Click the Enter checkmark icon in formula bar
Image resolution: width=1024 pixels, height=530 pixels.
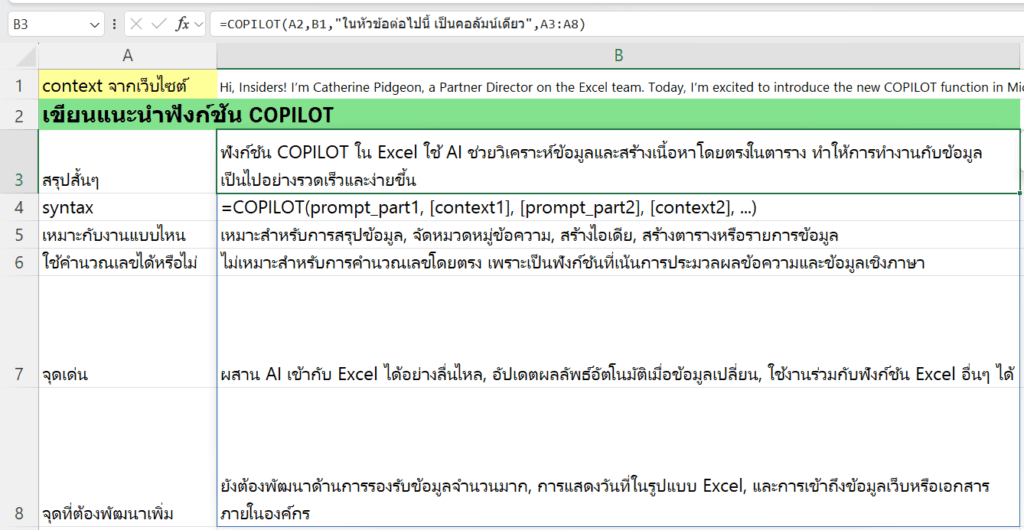tap(159, 23)
